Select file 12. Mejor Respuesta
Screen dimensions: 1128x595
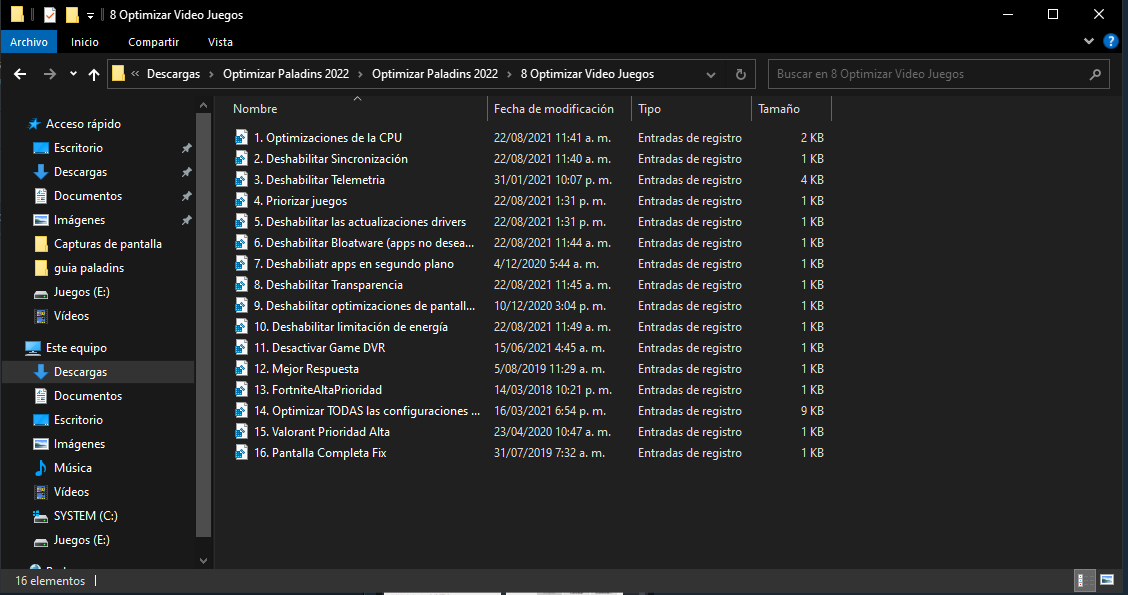306,368
